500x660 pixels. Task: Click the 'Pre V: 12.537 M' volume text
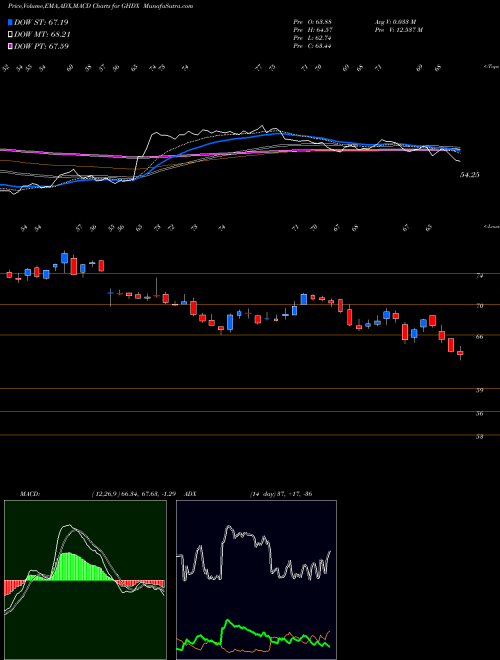click(x=401, y=30)
